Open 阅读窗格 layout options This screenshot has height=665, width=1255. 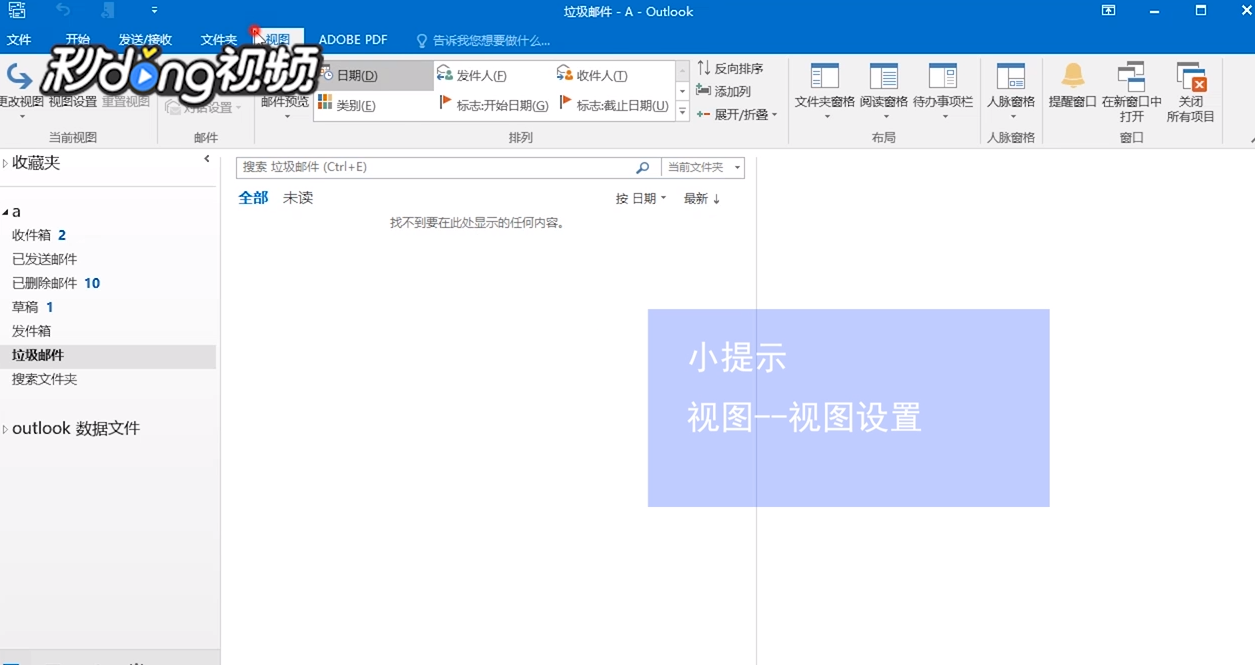[884, 91]
